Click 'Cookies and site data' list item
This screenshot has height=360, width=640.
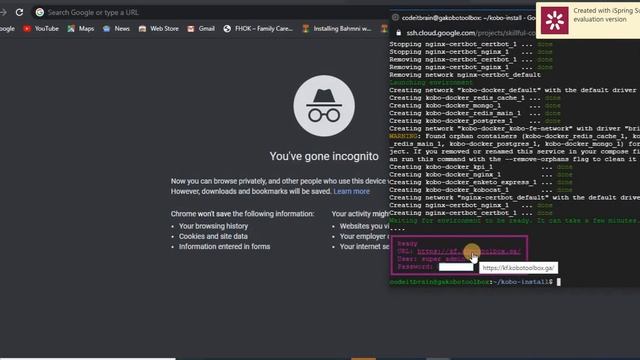click(x=213, y=236)
